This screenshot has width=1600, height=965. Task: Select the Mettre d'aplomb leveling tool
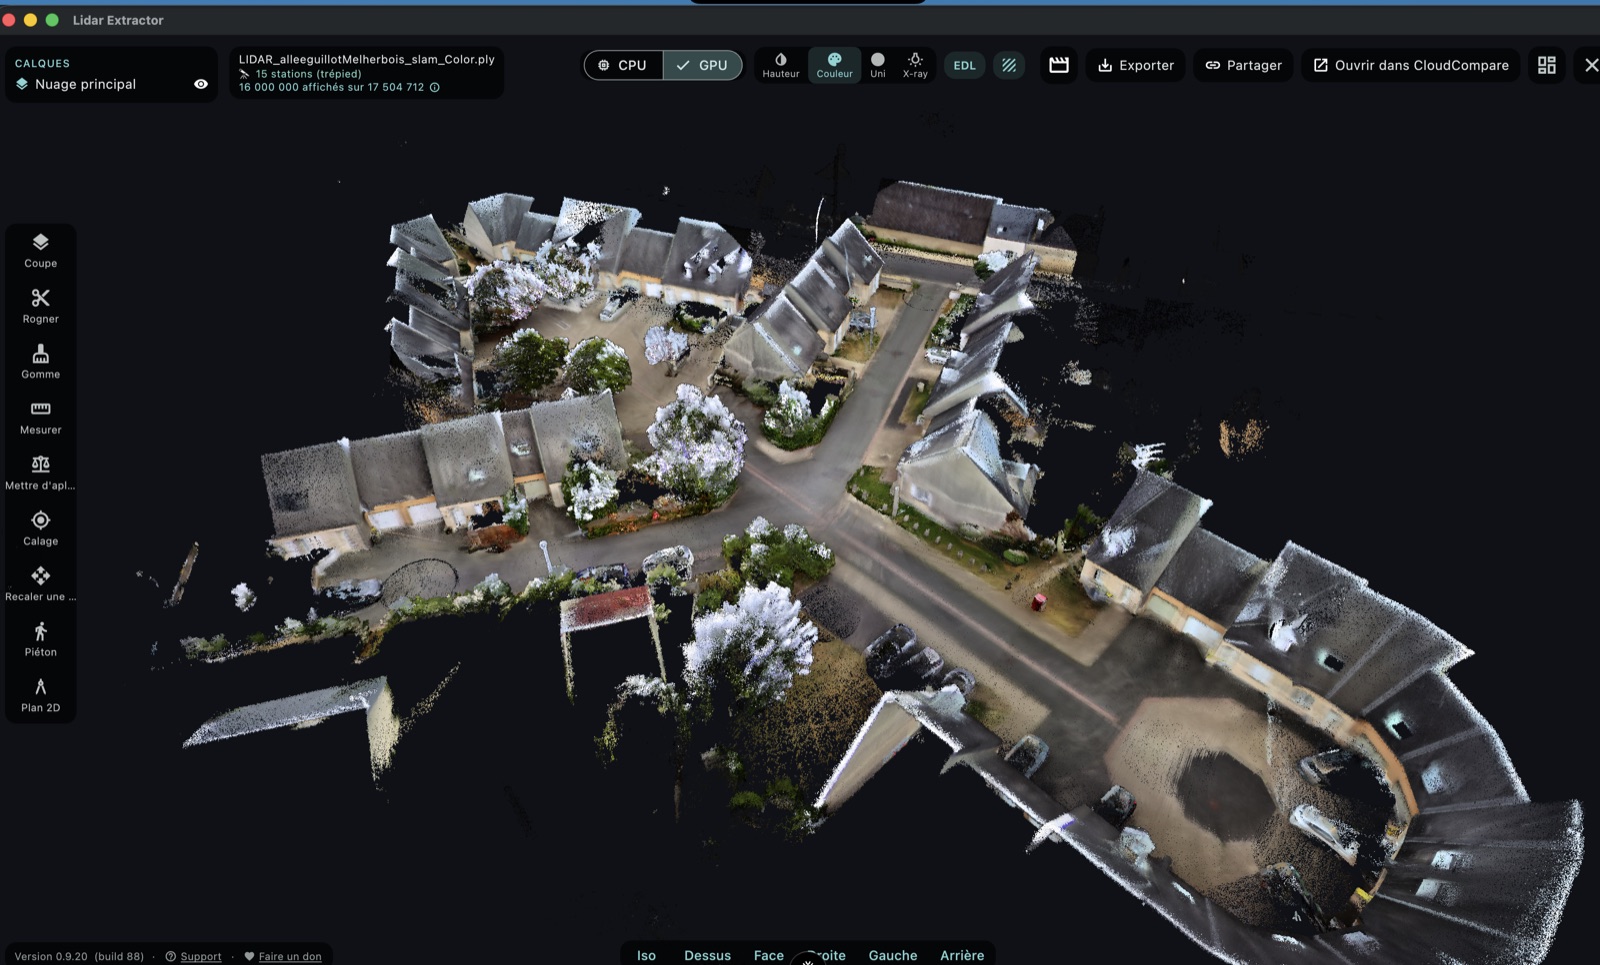40,473
